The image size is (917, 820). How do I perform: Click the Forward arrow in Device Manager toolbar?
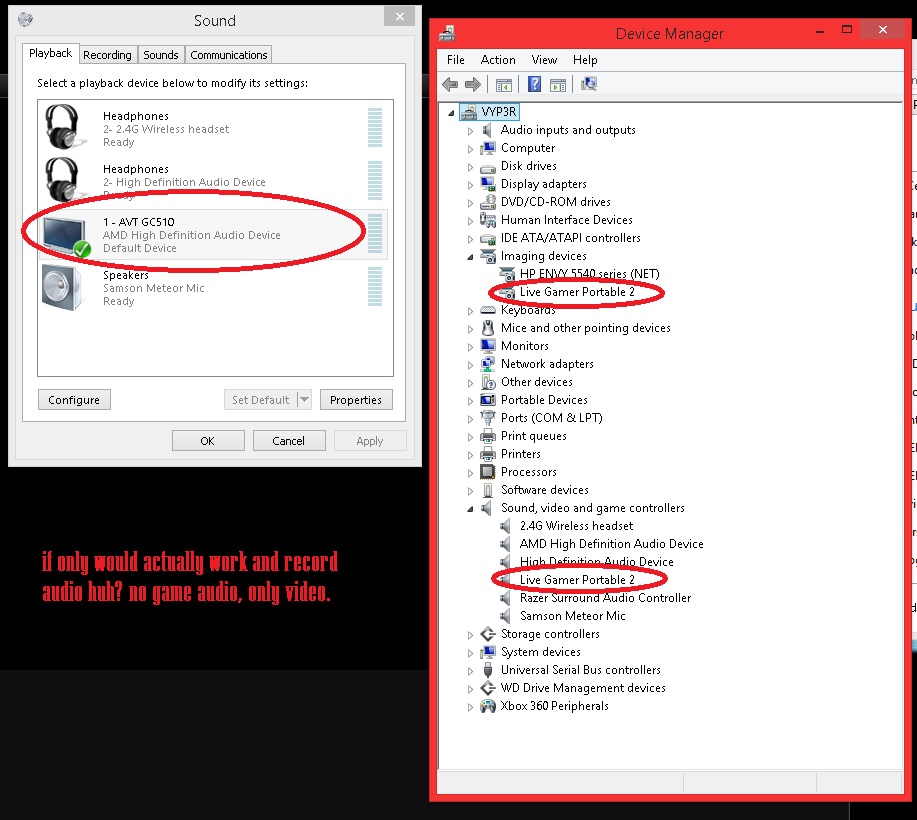coord(473,85)
